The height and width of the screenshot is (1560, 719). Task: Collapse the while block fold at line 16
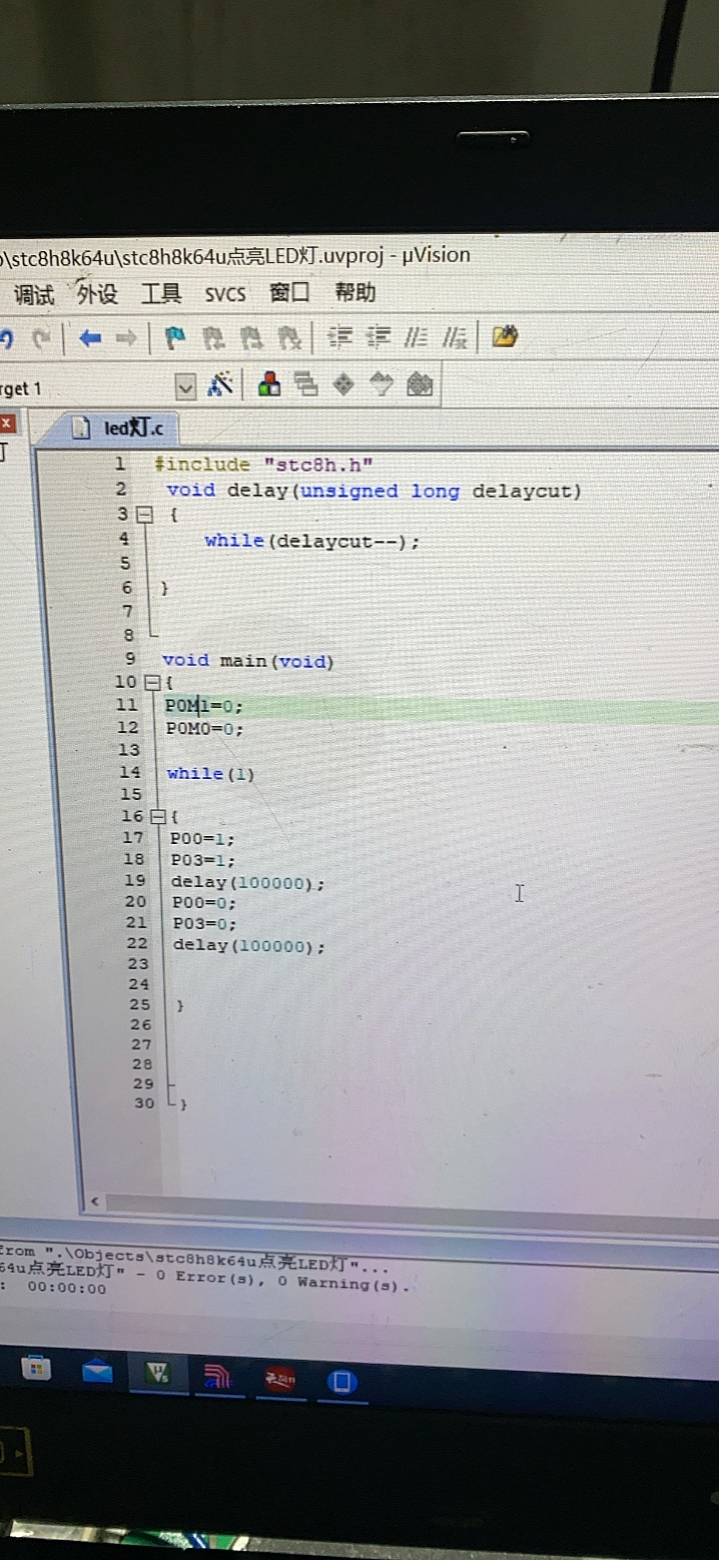pos(157,817)
